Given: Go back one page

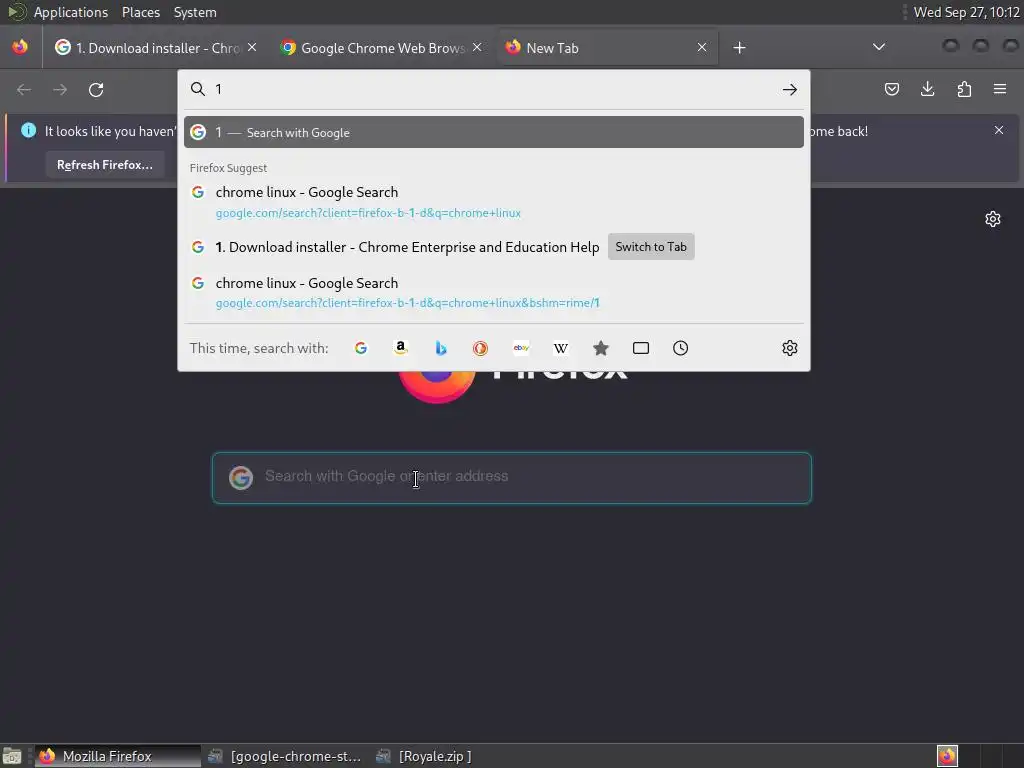Looking at the screenshot, I should [x=24, y=89].
